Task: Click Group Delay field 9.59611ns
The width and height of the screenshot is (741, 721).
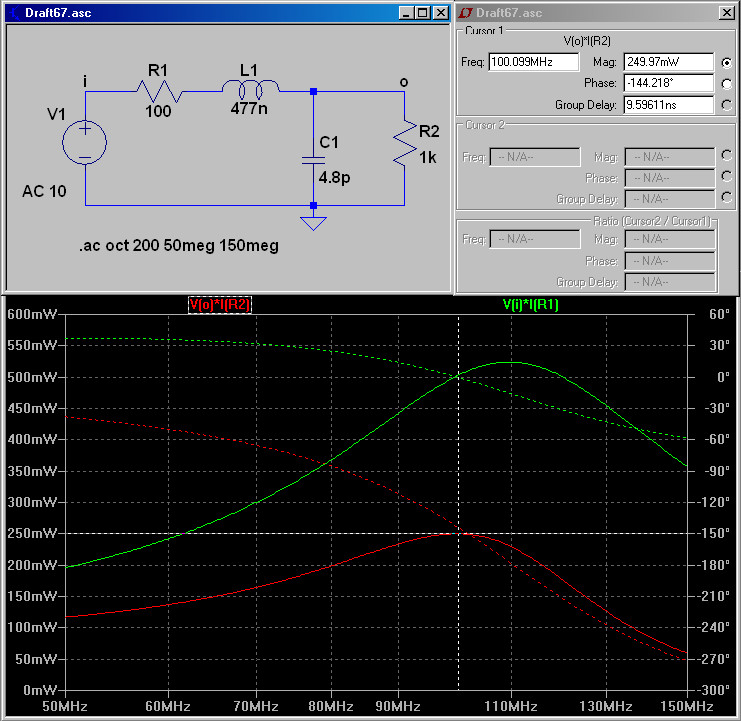Action: [669, 104]
